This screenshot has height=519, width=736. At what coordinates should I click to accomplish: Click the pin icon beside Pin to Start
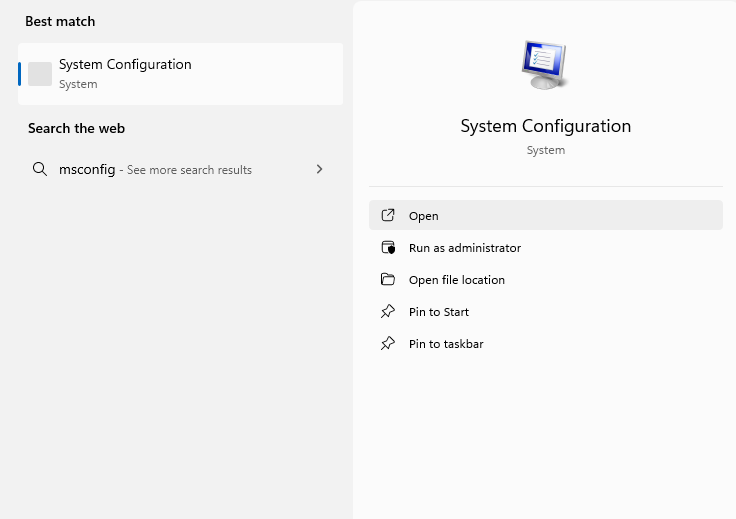[x=388, y=312]
